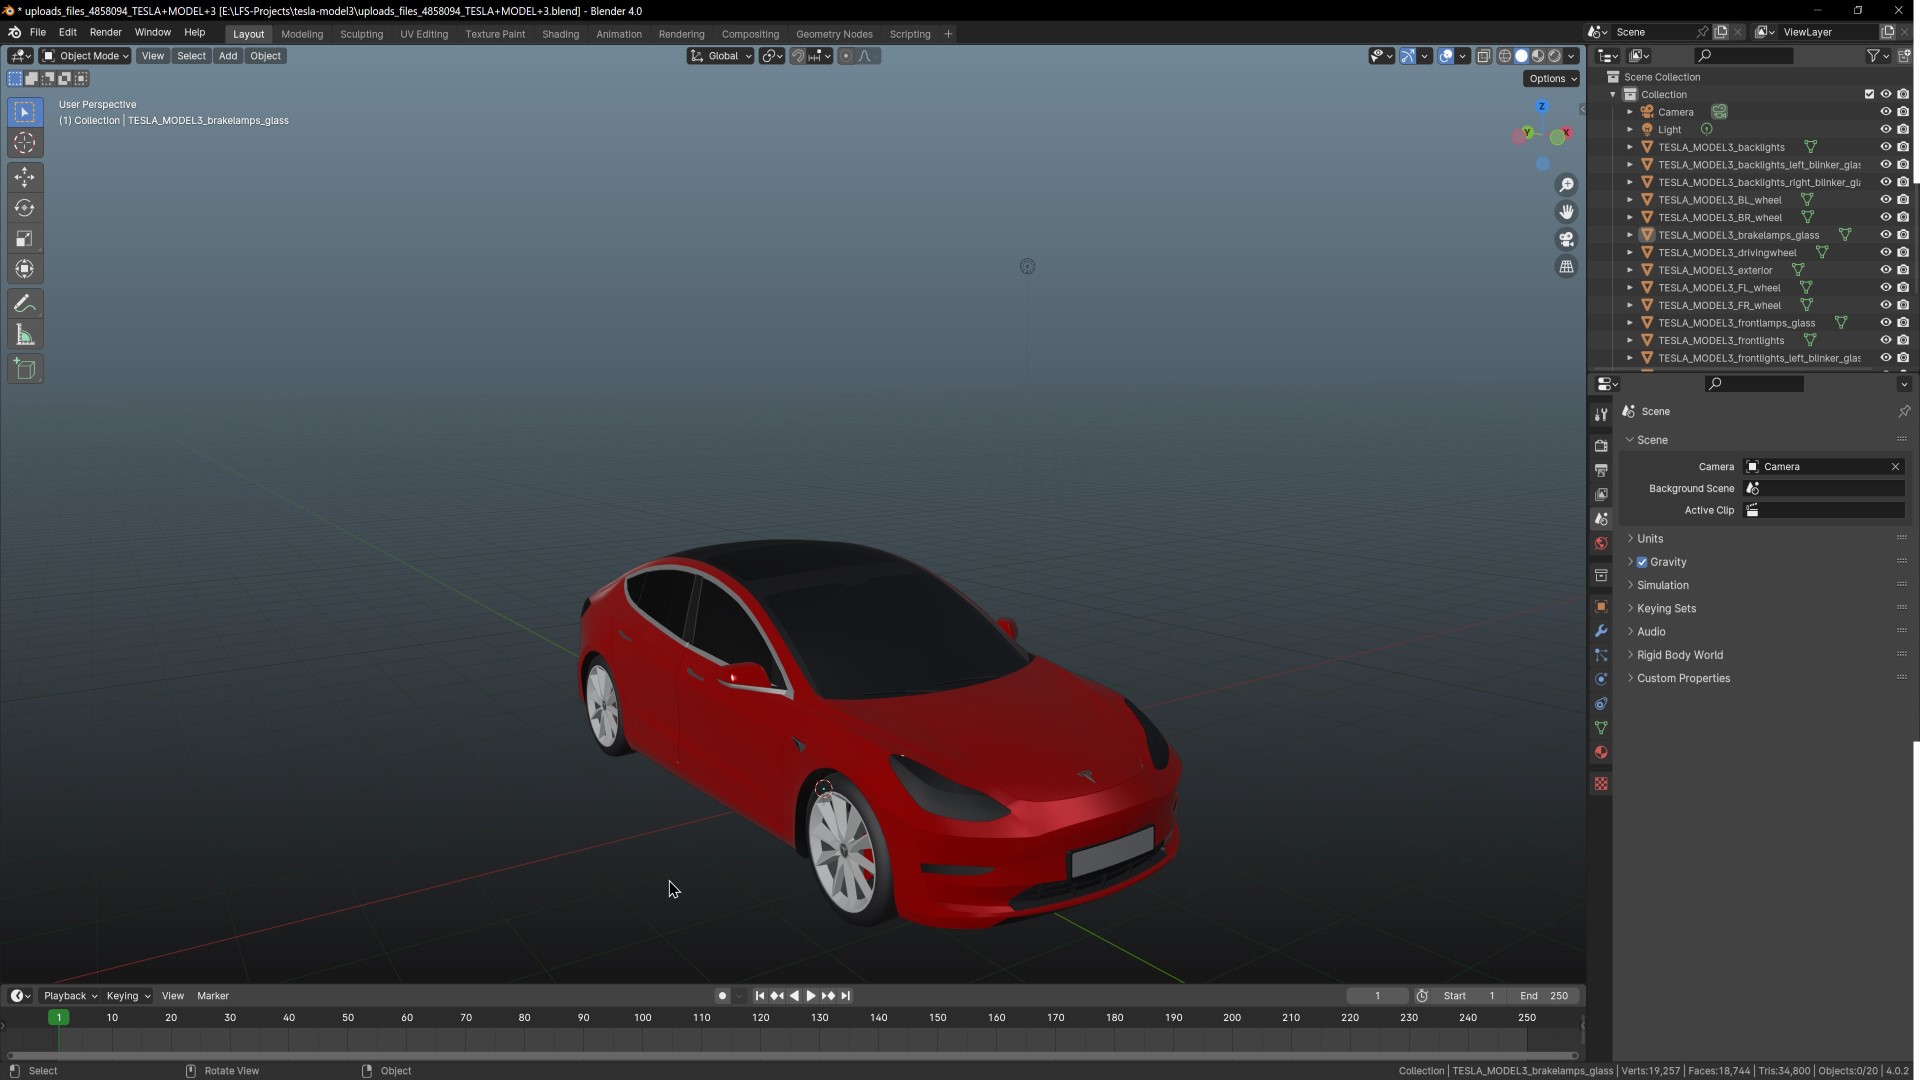This screenshot has width=1920, height=1080.
Task: Click the Add Cube tool icon
Action: (x=25, y=369)
